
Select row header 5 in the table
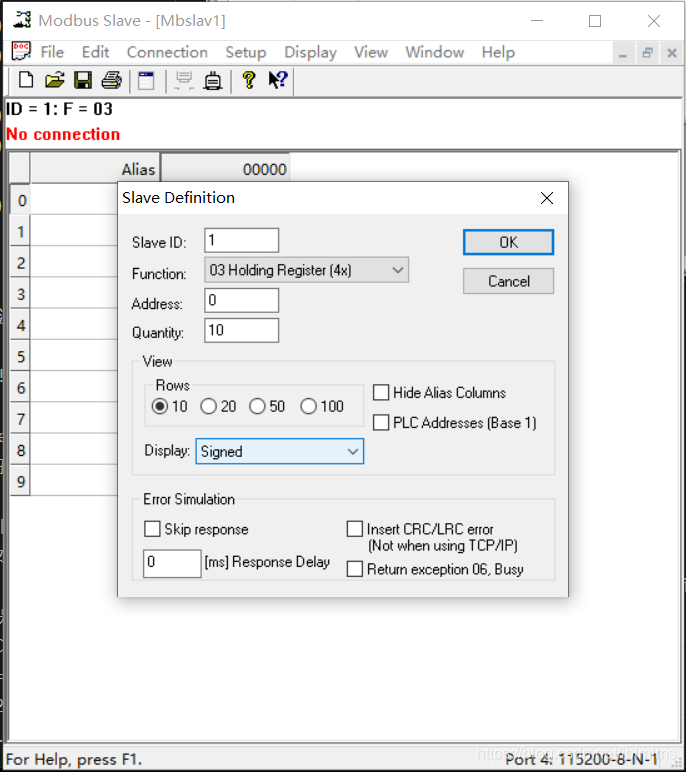tap(20, 356)
